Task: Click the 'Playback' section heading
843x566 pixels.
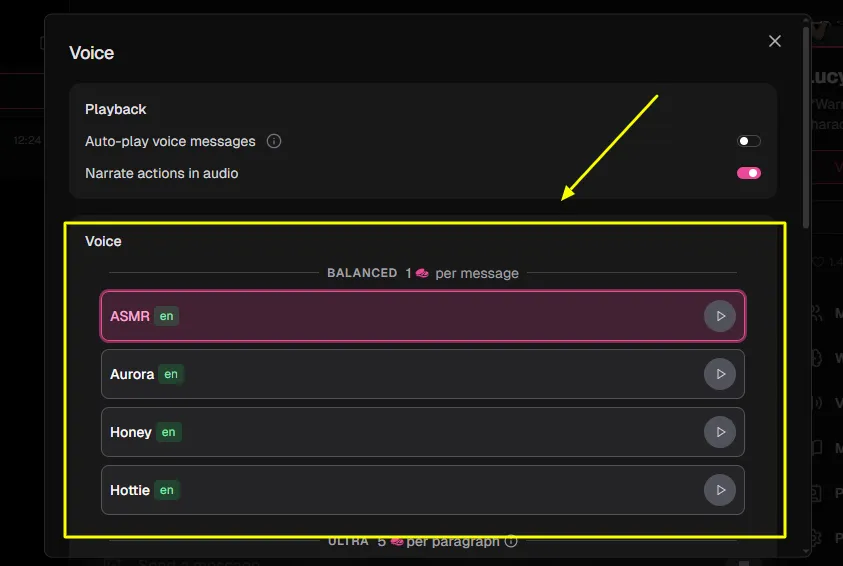Action: 116,109
